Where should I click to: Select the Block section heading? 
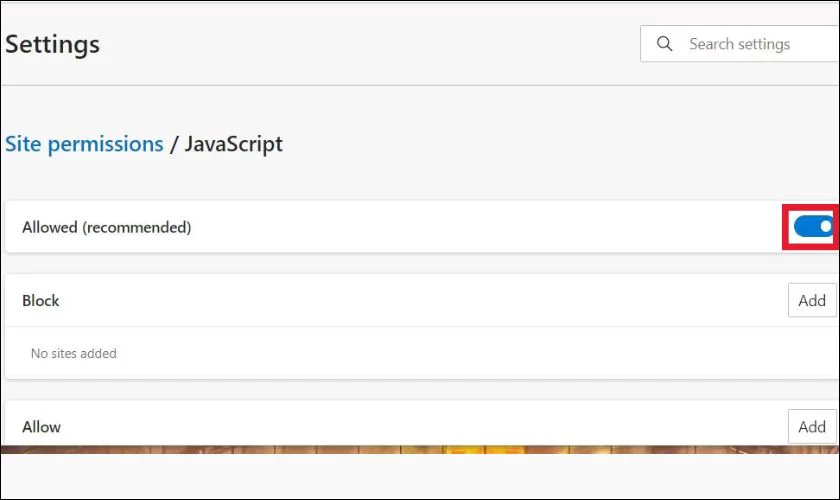coord(41,301)
